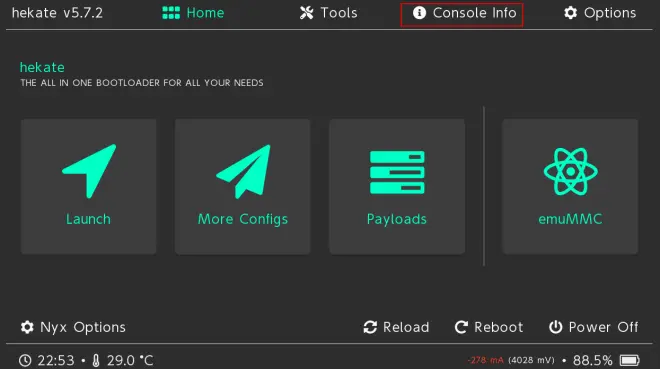Open the More Configs label

coord(243,219)
